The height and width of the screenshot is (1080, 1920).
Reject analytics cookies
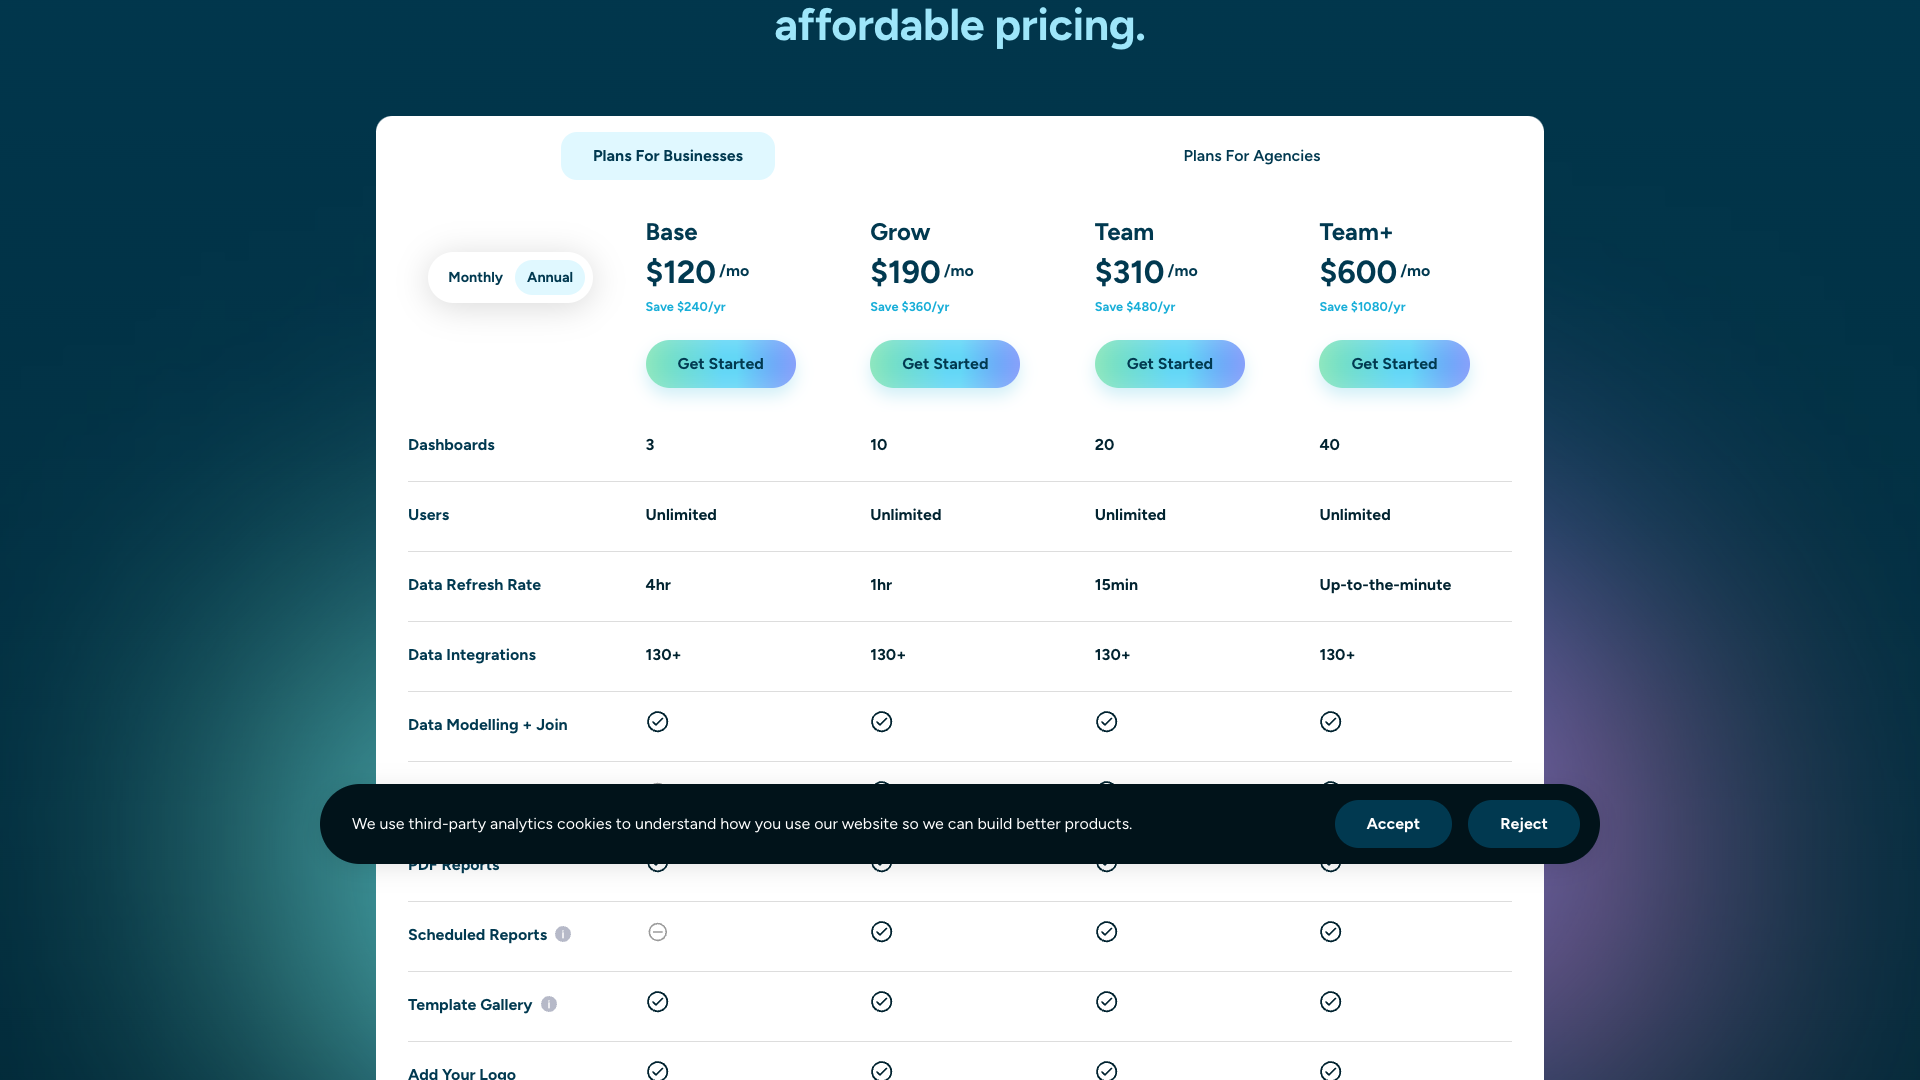[1523, 823]
